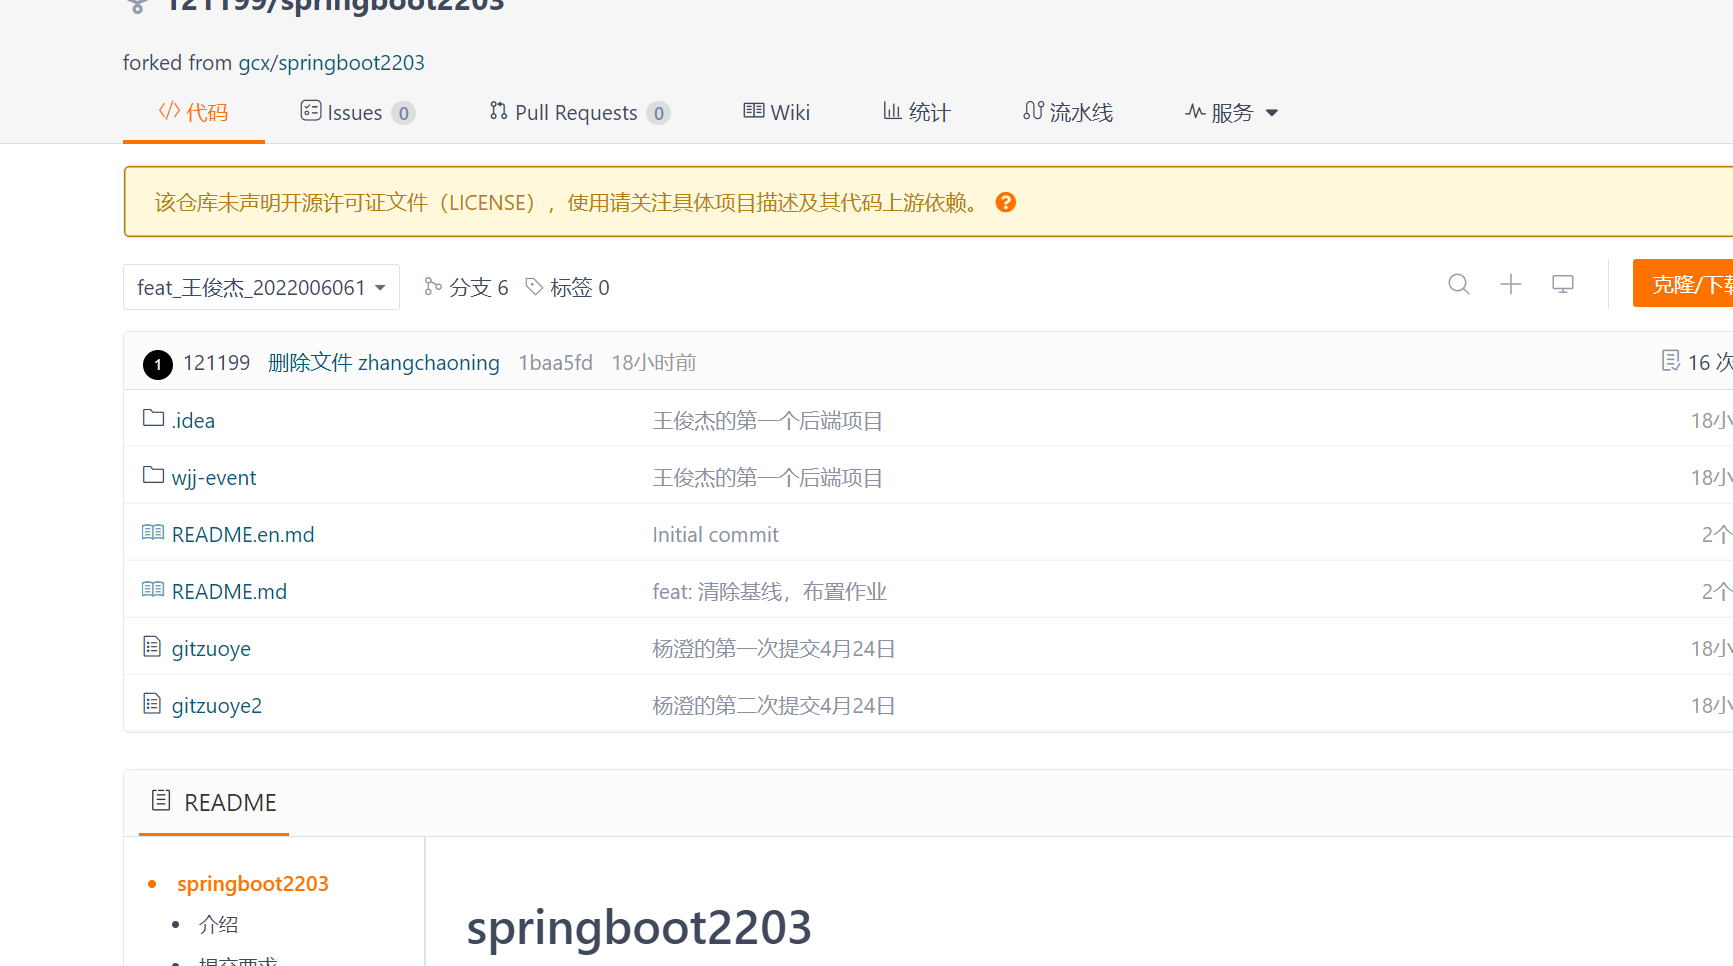Viewport: 1733px width, 966px height.
Task: Jump to 介绍 section in README outline
Action: click(218, 924)
